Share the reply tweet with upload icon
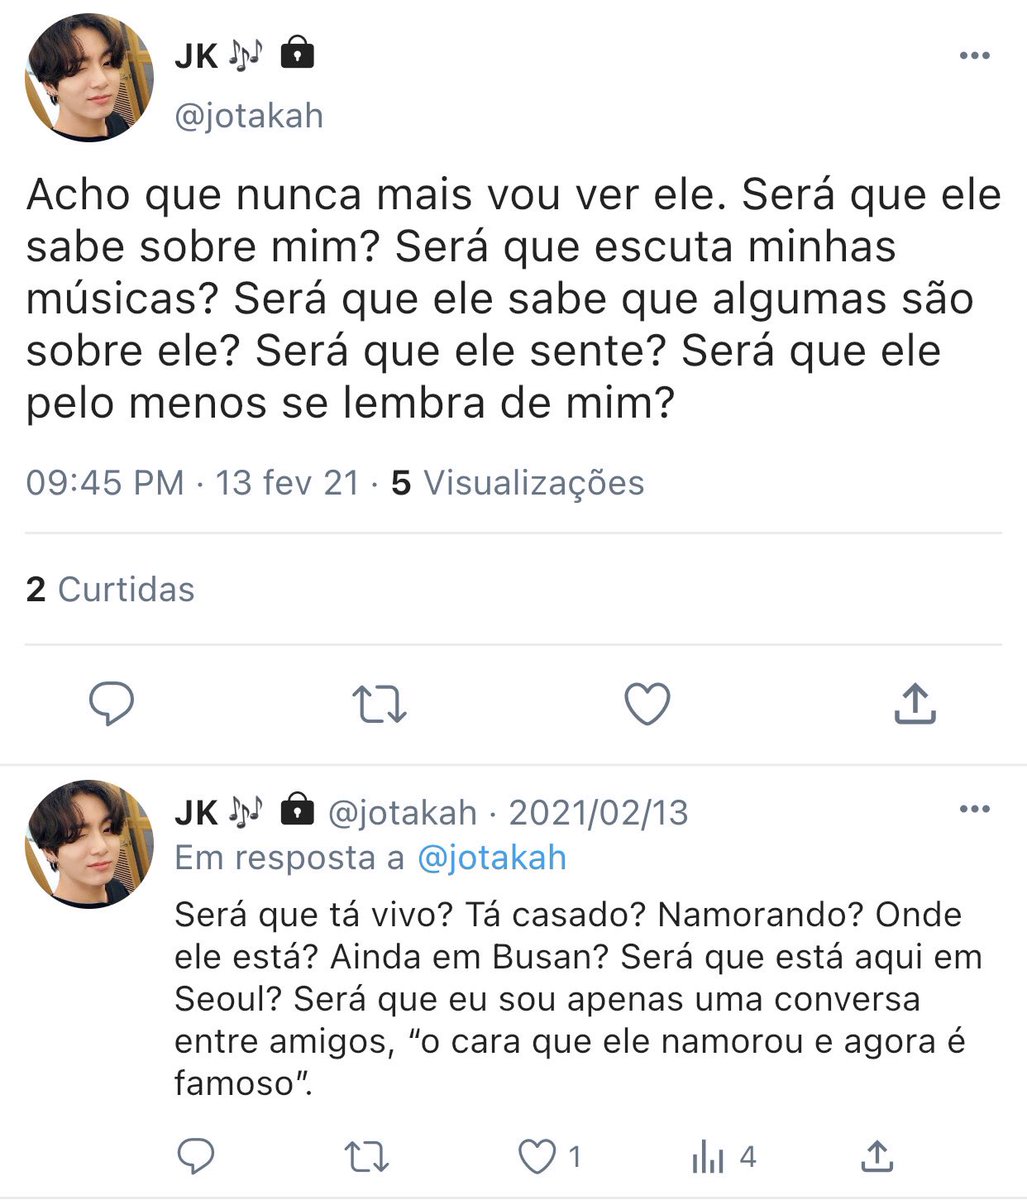The width and height of the screenshot is (1027, 1200). [x=877, y=1157]
